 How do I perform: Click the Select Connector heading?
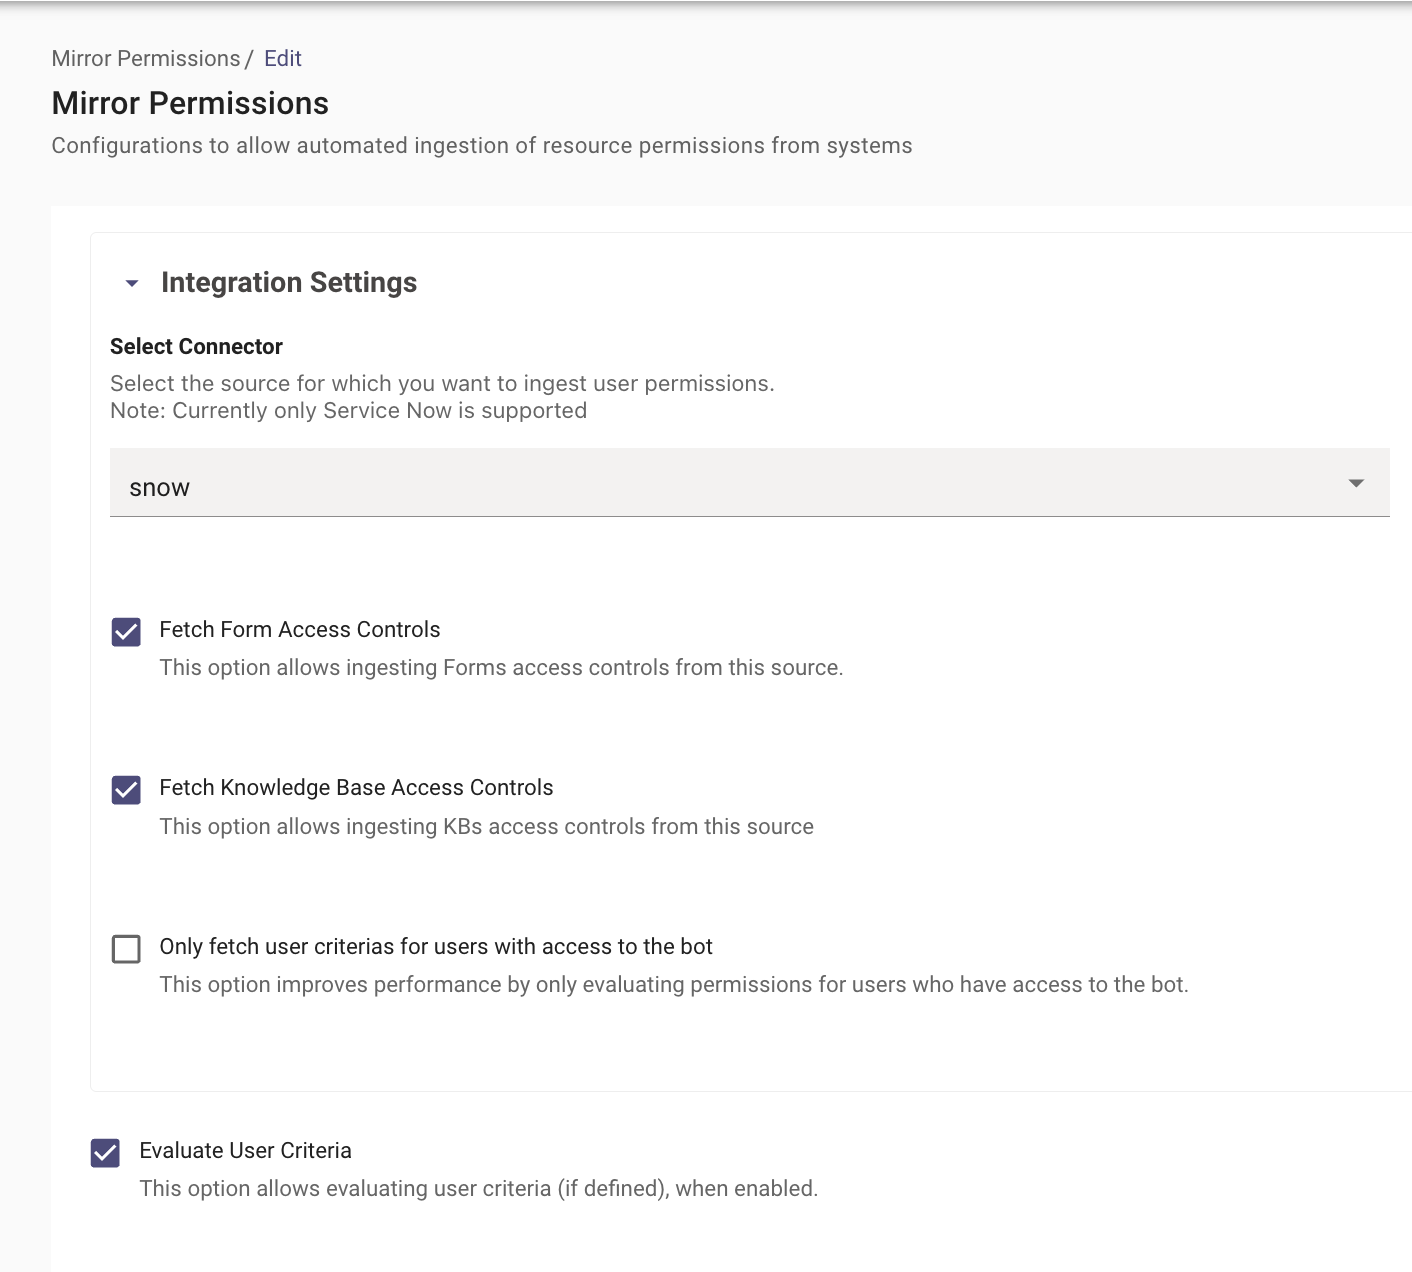coord(196,347)
